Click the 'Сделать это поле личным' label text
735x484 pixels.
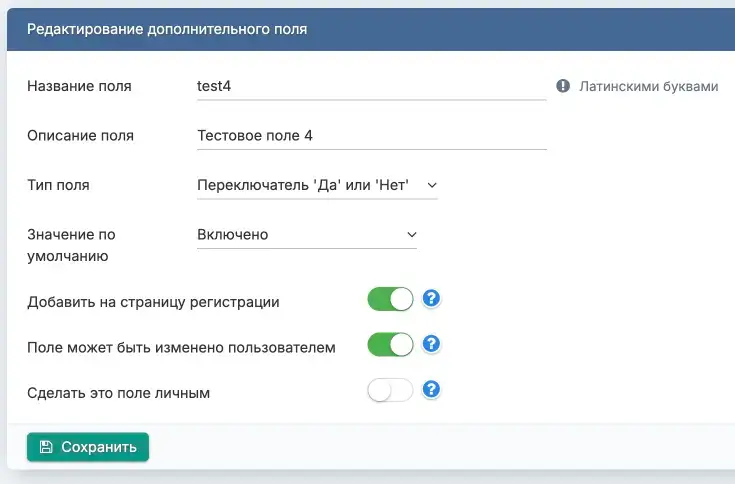[x=118, y=392]
